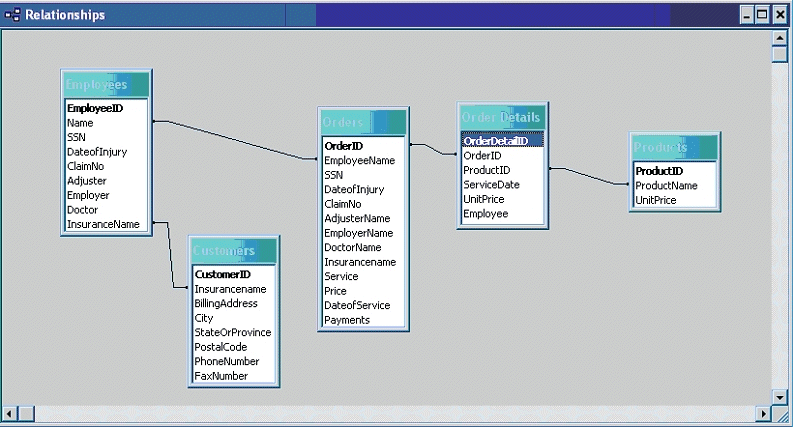Image resolution: width=793 pixels, height=427 pixels.
Task: Select InsuranceName field in Employees table
Action: tap(106, 224)
